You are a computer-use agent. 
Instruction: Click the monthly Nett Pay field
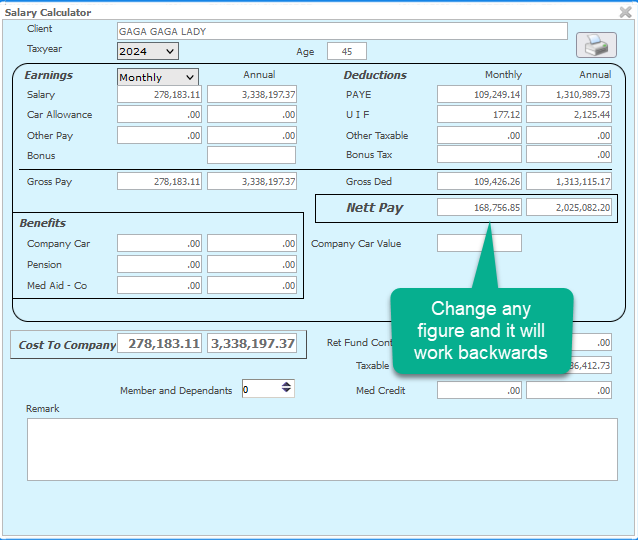click(479, 208)
